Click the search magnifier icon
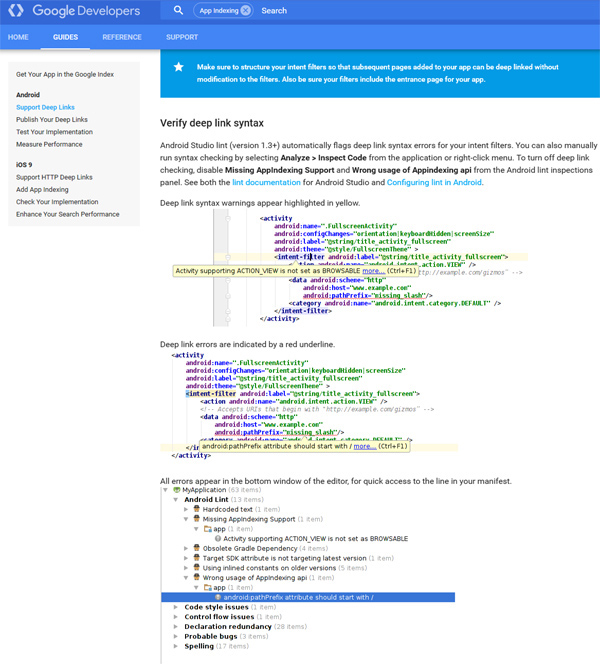This screenshot has width=600, height=668. click(178, 11)
